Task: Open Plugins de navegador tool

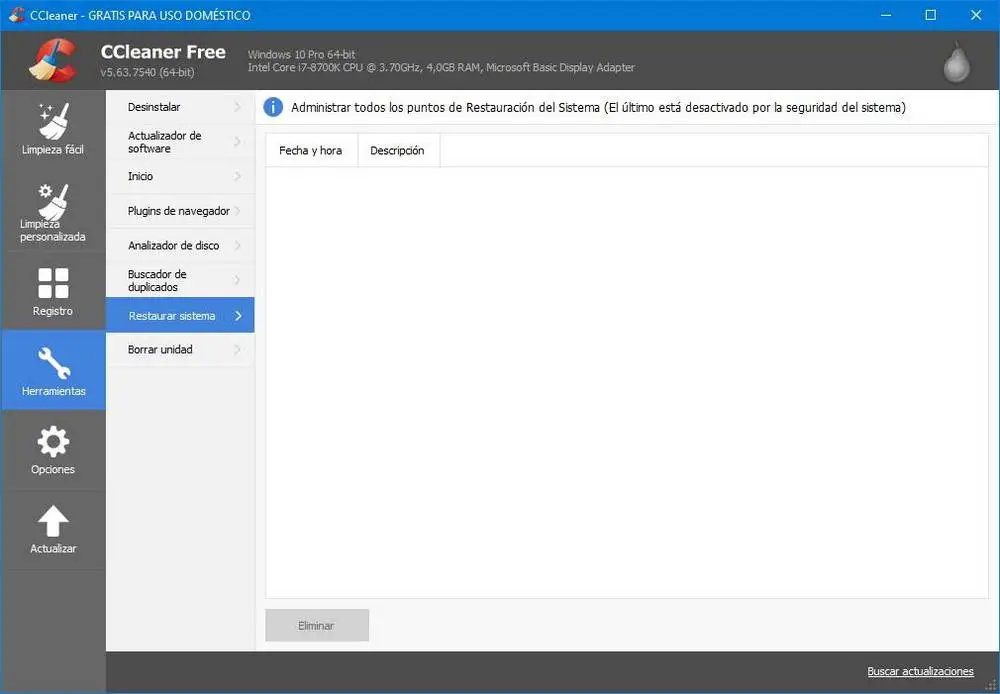Action: click(180, 211)
